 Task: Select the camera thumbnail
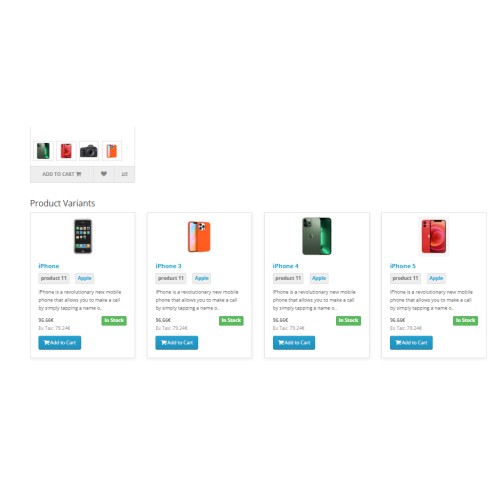point(89,151)
